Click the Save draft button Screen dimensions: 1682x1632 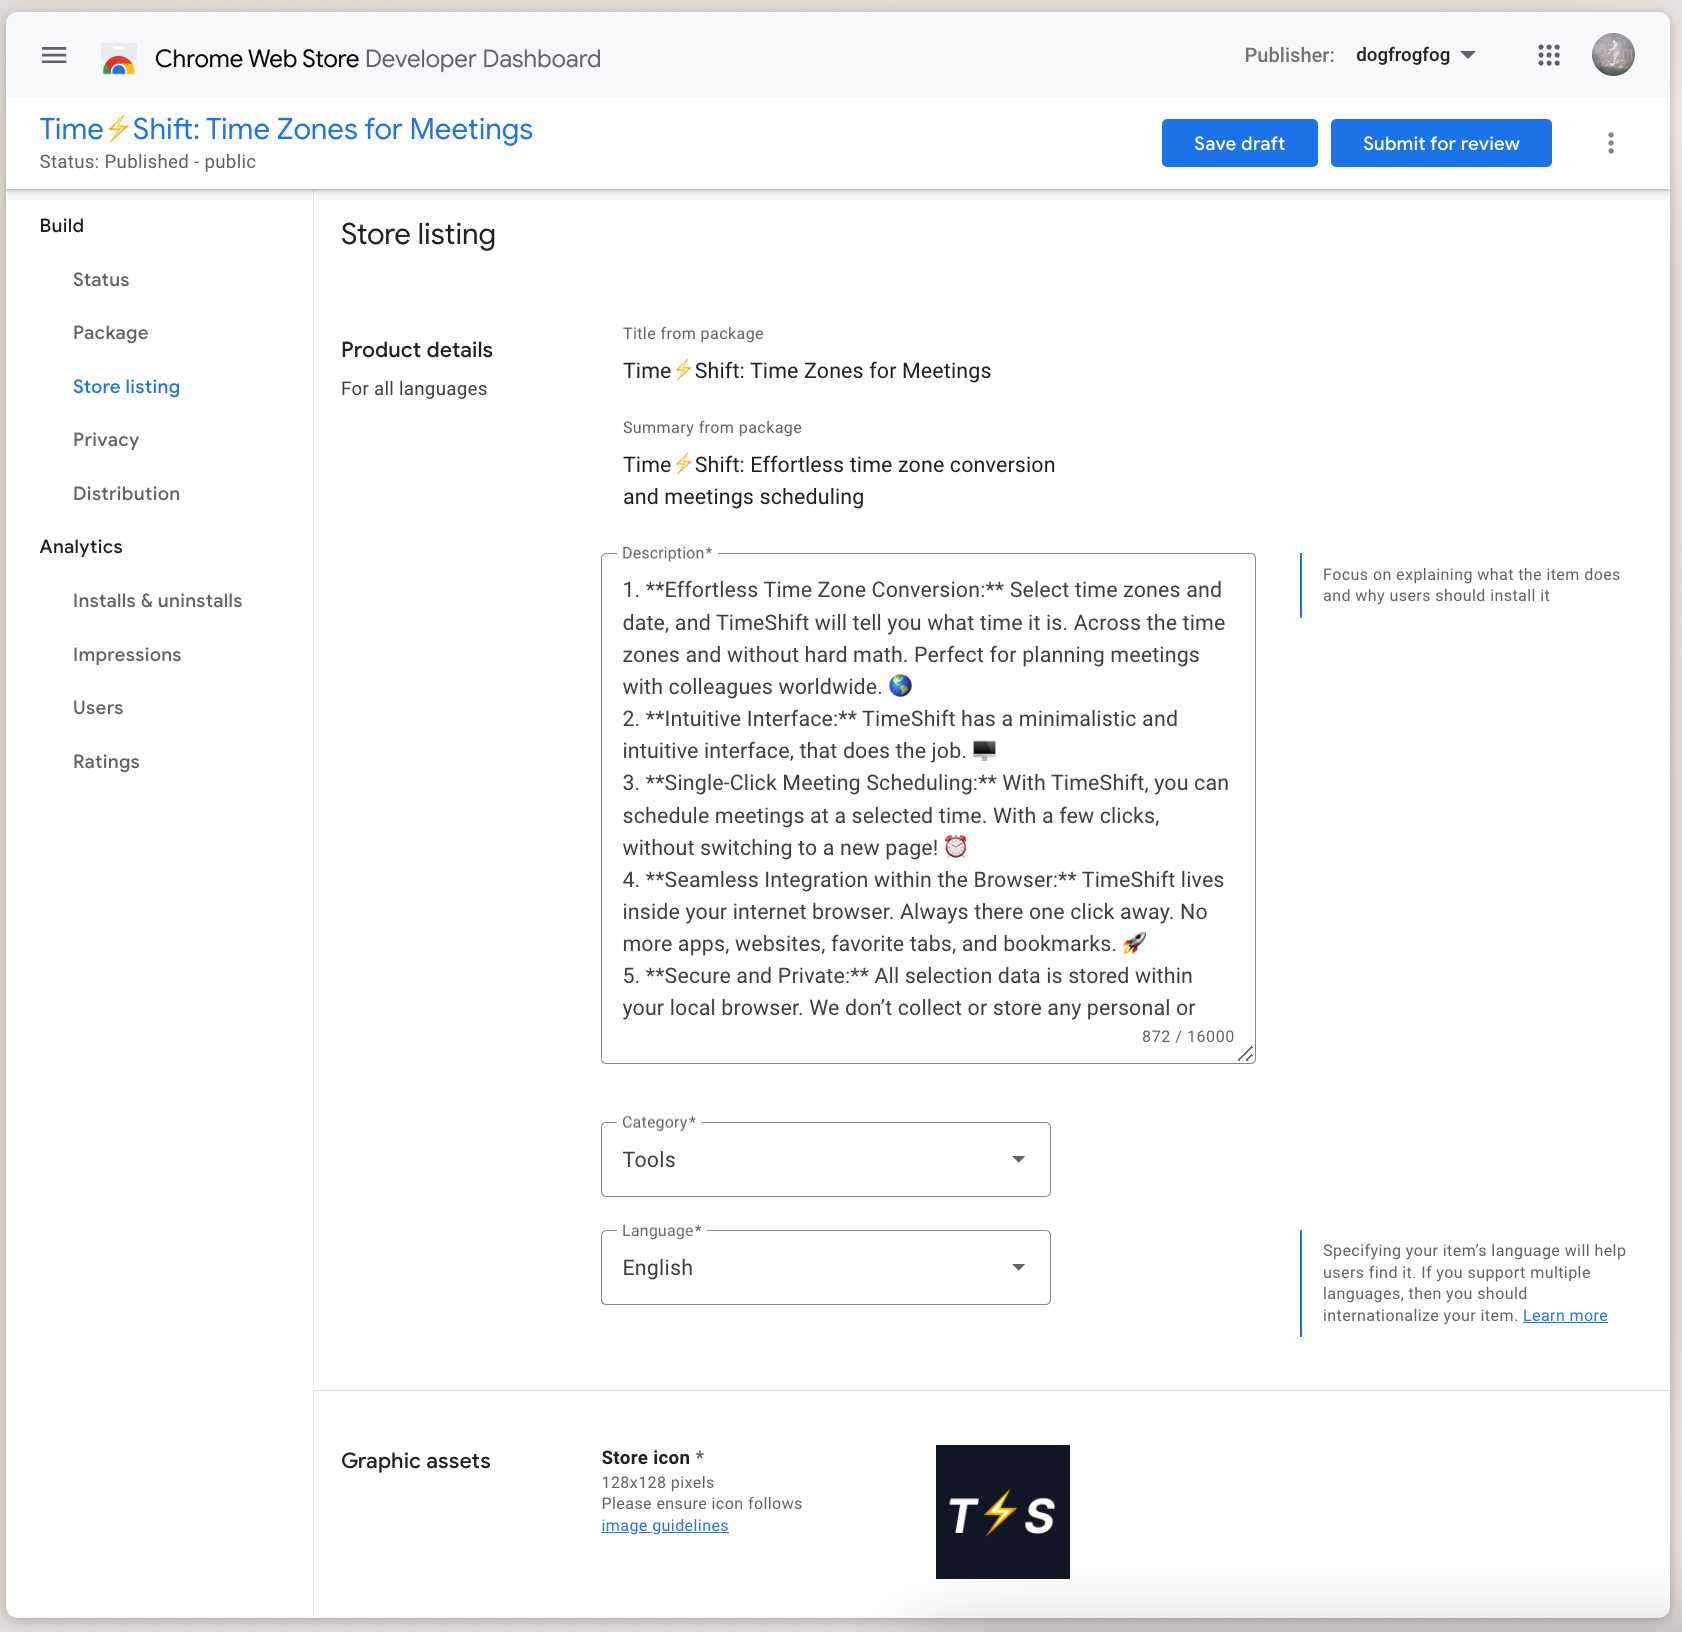[x=1239, y=143]
